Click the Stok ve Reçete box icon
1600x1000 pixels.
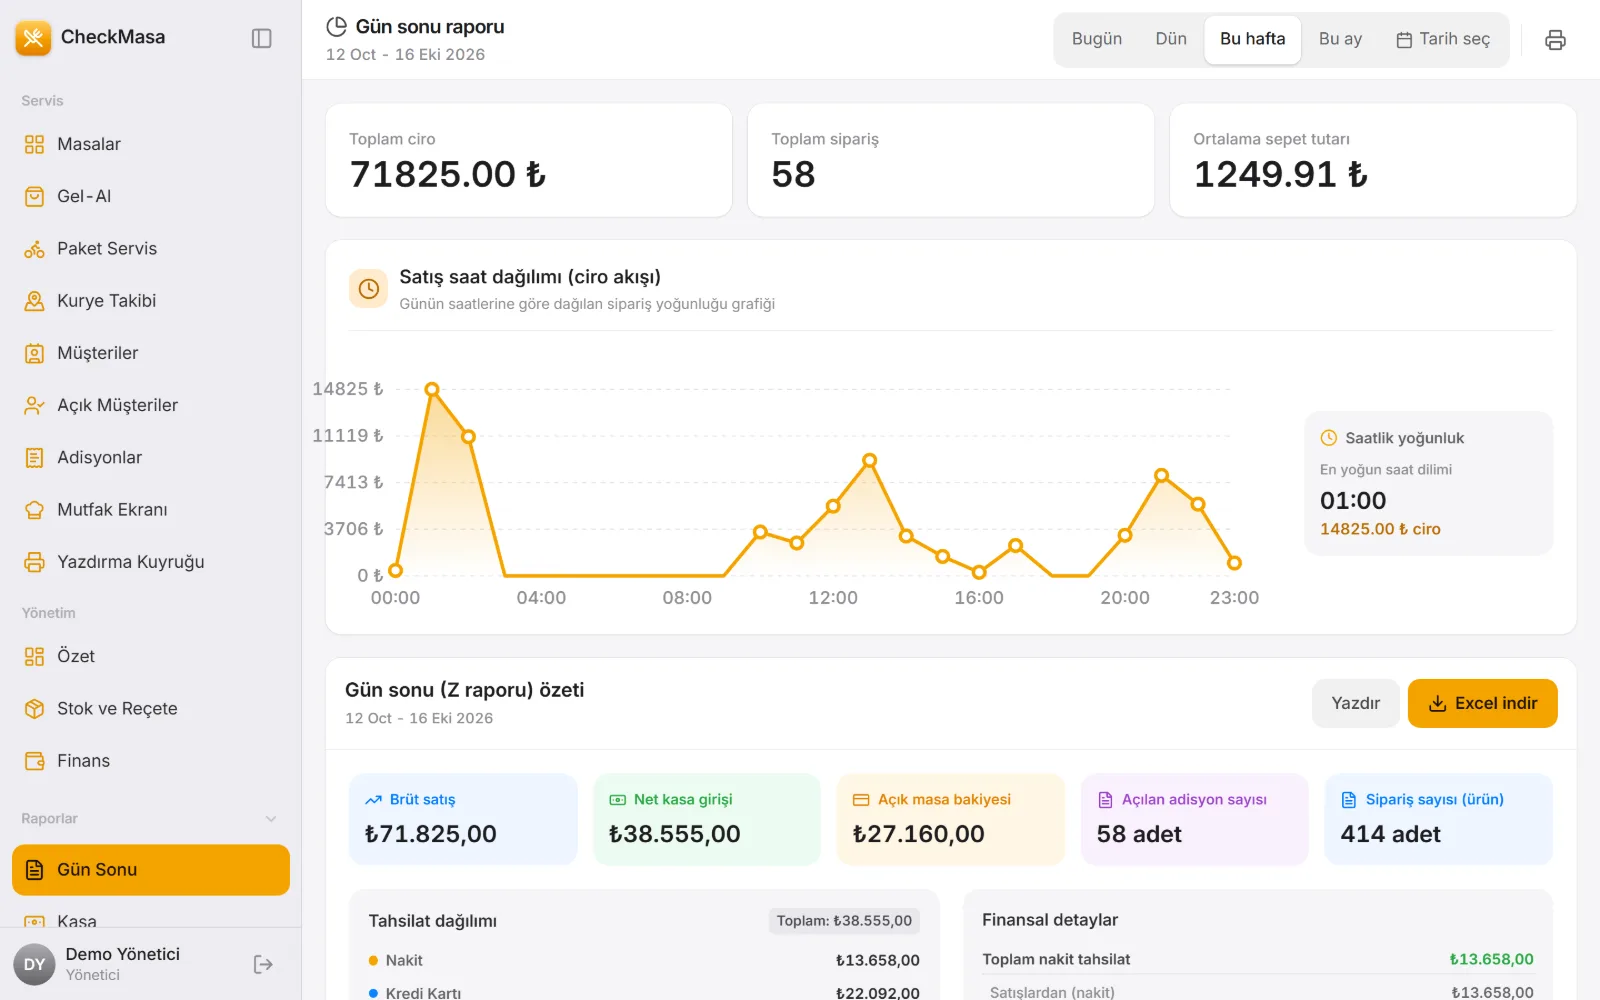[34, 709]
